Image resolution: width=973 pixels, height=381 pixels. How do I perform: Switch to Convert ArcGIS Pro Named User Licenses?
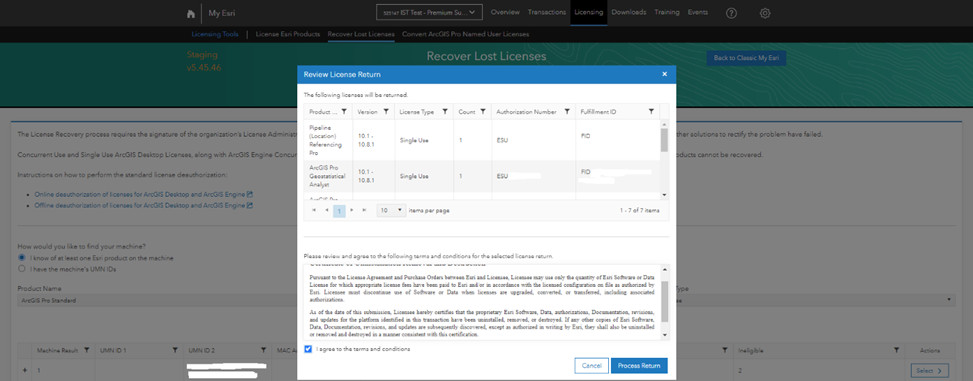(x=465, y=35)
